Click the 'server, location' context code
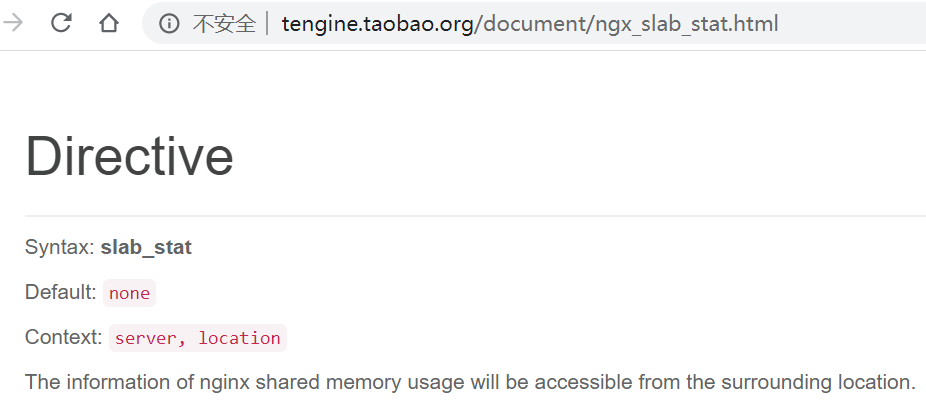 pos(197,338)
